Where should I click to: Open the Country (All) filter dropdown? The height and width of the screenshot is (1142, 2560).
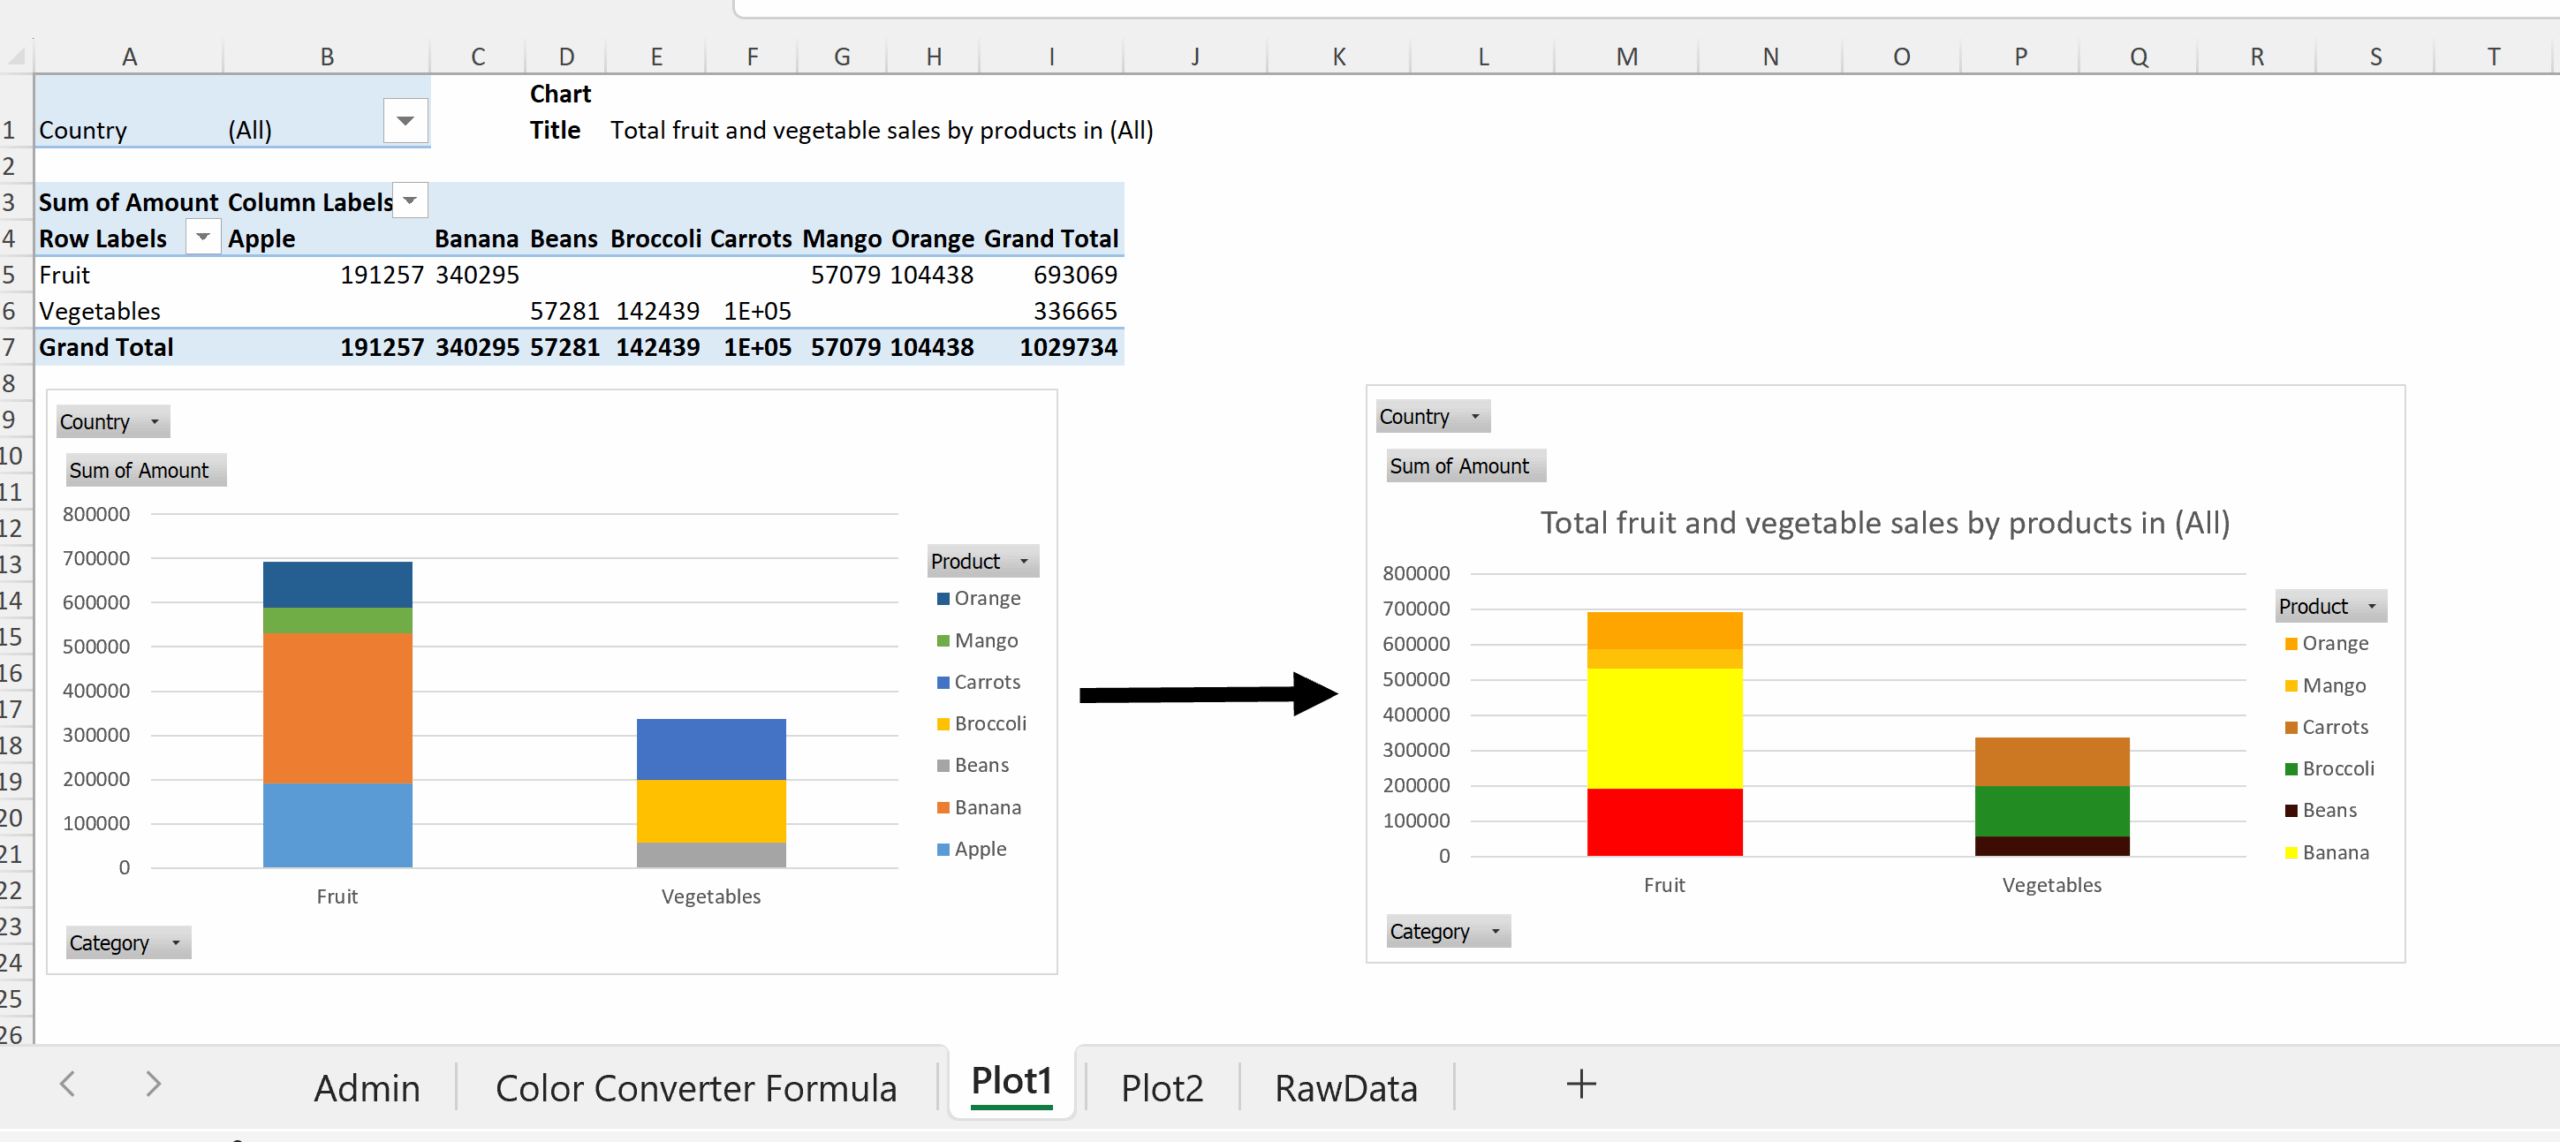pos(405,120)
